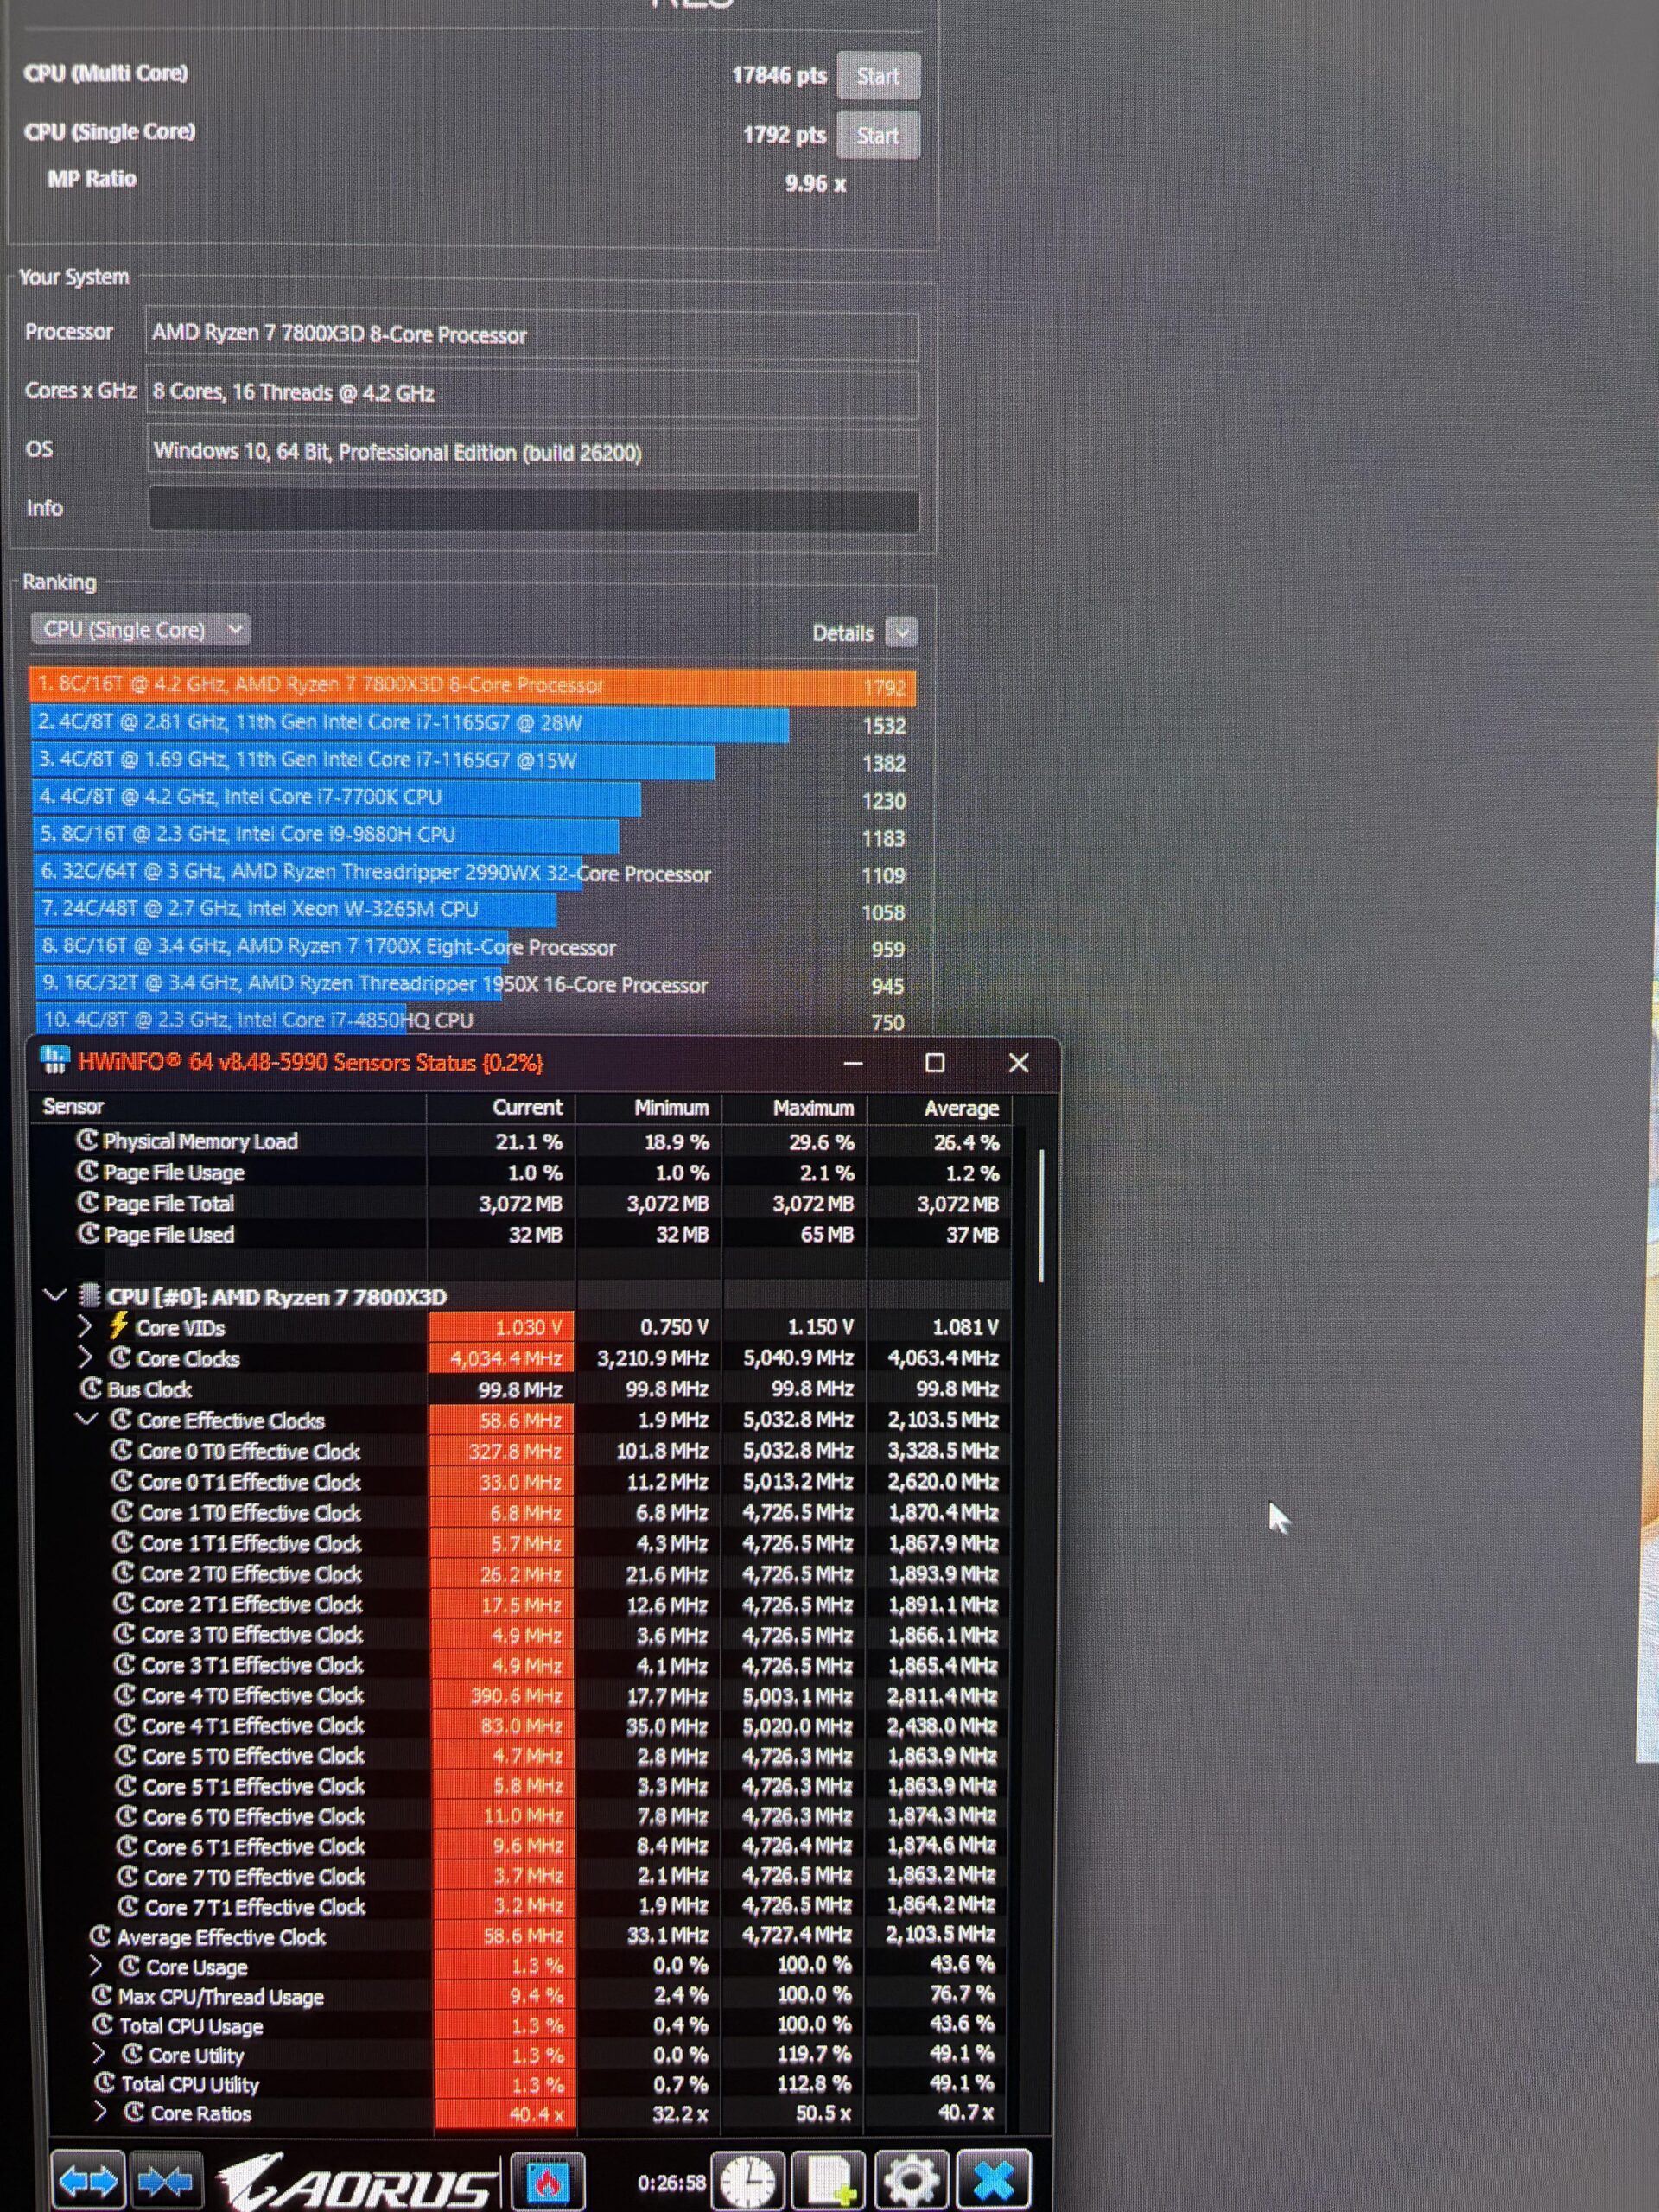The height and width of the screenshot is (2212, 1659).
Task: Click the AORUS logo in HWiNFO toolbar
Action: pyautogui.click(x=357, y=2182)
